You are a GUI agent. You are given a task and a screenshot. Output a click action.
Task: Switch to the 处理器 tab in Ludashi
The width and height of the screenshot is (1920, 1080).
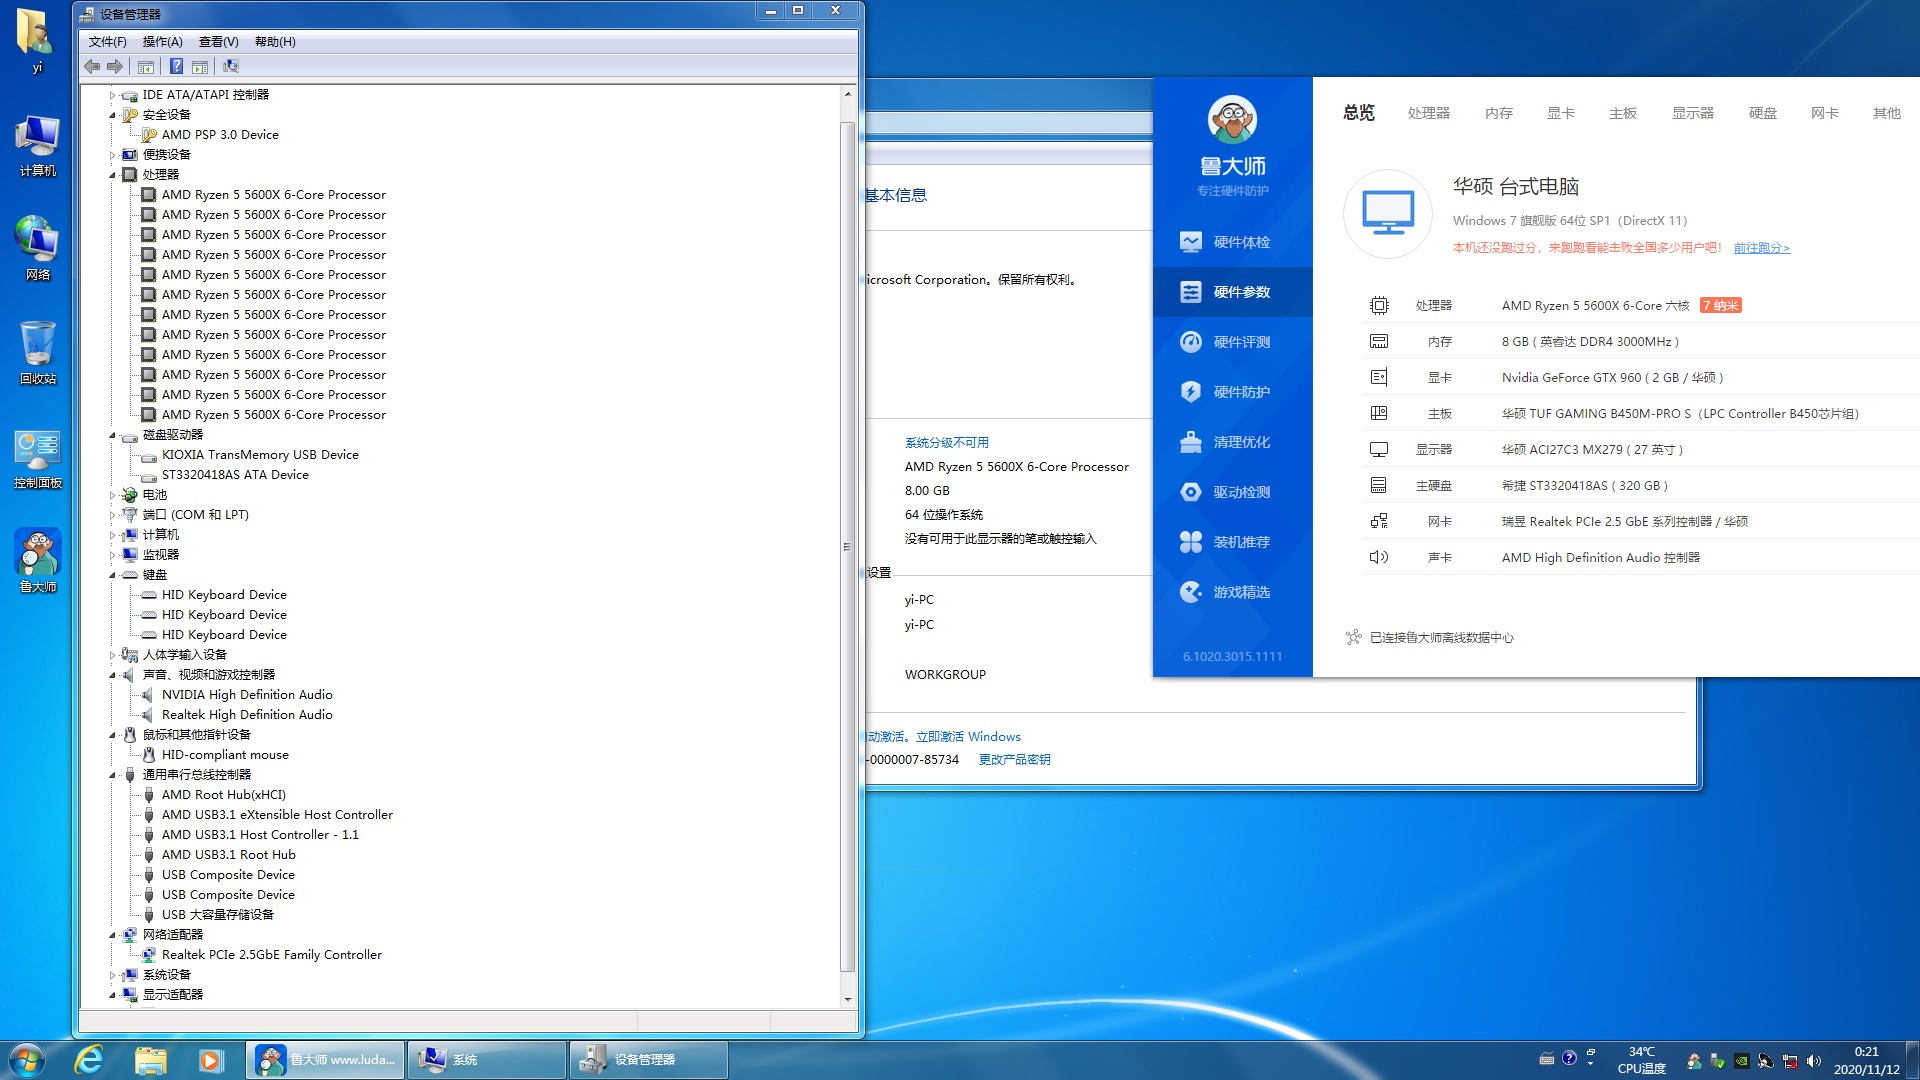1428,113
